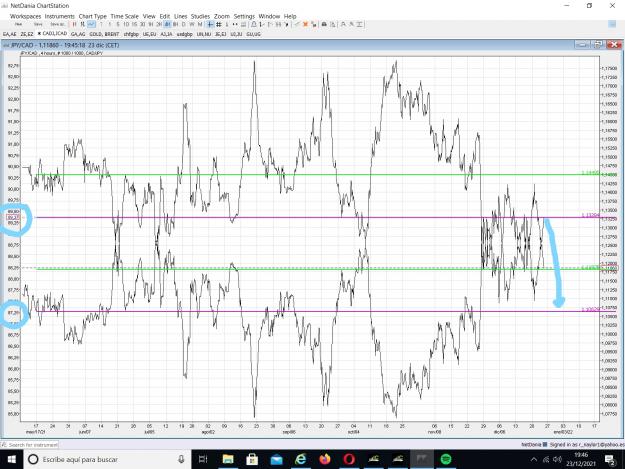Select the 8H time scale button

(175, 24)
